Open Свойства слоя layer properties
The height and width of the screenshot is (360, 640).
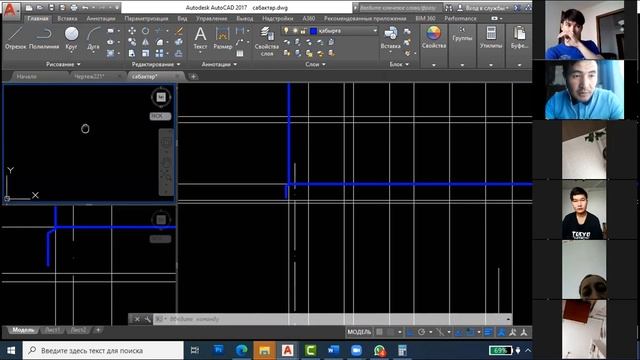click(267, 41)
